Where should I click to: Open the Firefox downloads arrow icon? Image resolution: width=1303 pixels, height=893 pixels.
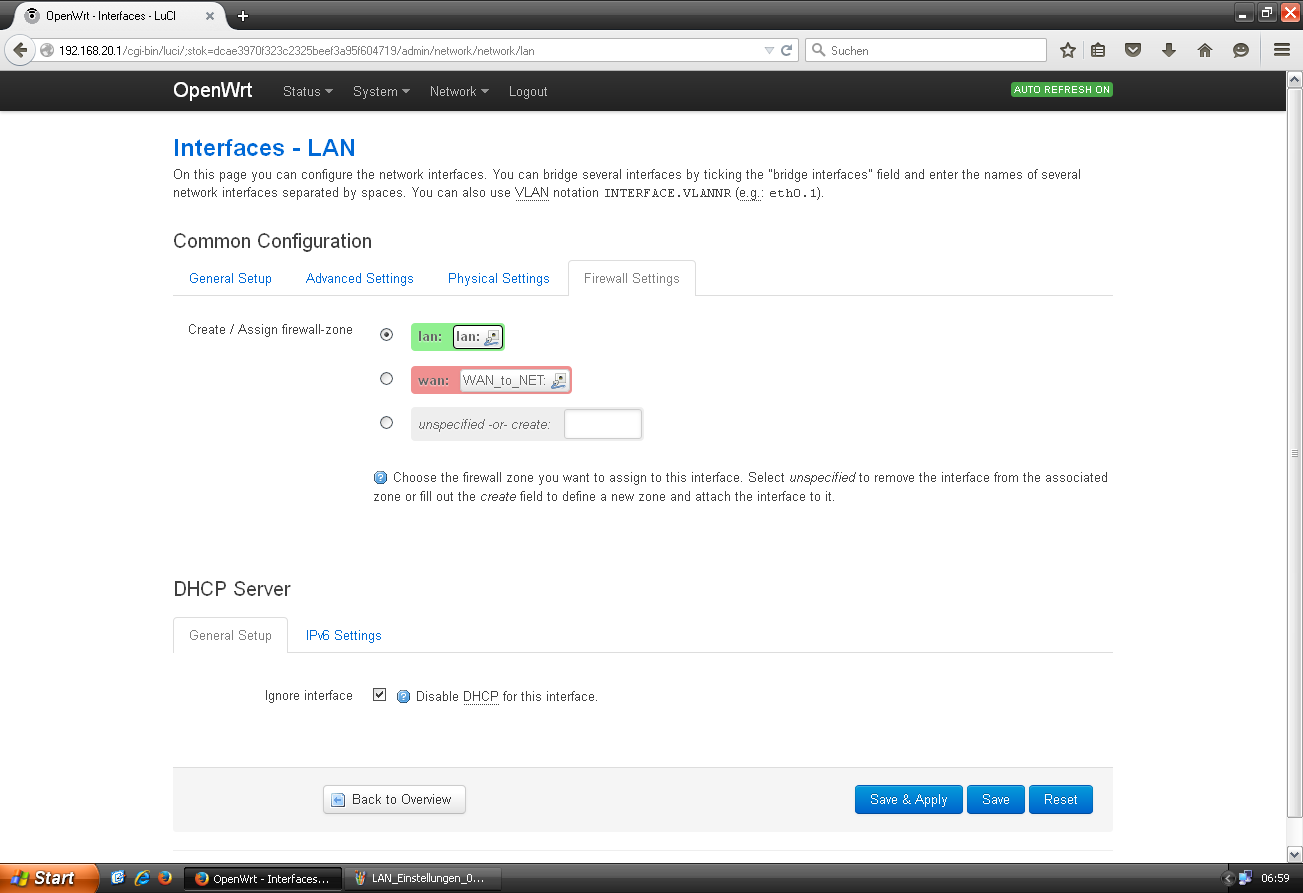pos(1168,50)
